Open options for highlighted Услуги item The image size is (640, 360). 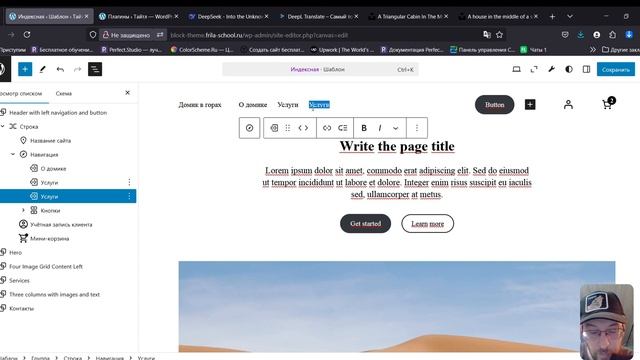pos(129,196)
